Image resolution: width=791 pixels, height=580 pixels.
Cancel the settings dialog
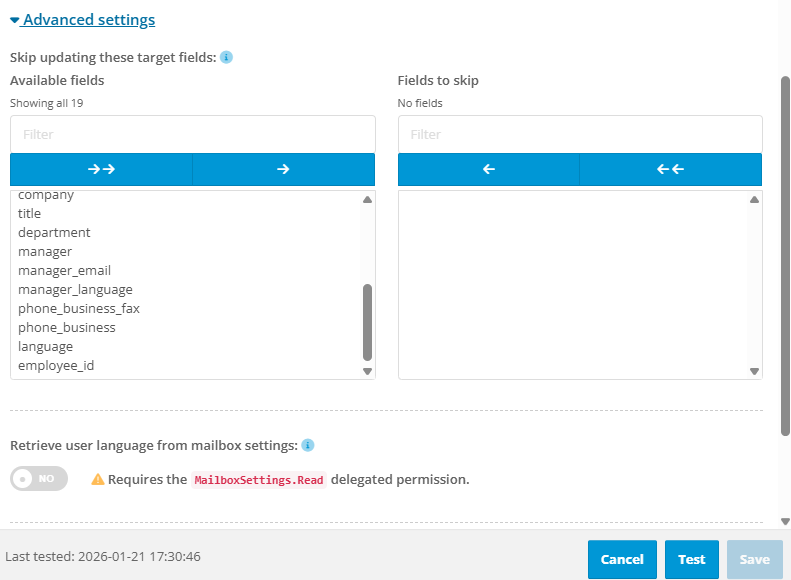tap(622, 559)
